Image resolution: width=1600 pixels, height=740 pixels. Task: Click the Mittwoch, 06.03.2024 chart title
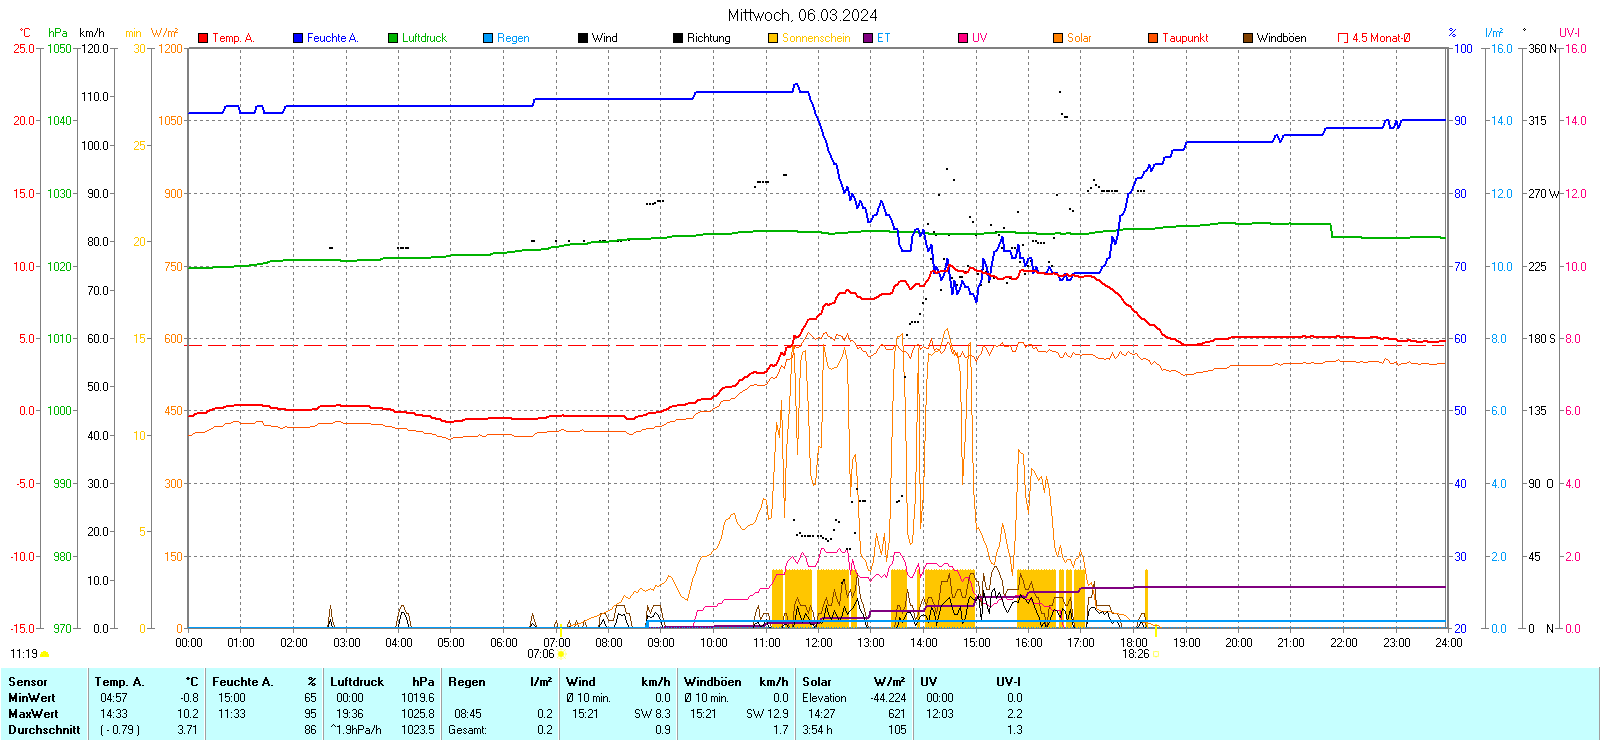coord(802,15)
